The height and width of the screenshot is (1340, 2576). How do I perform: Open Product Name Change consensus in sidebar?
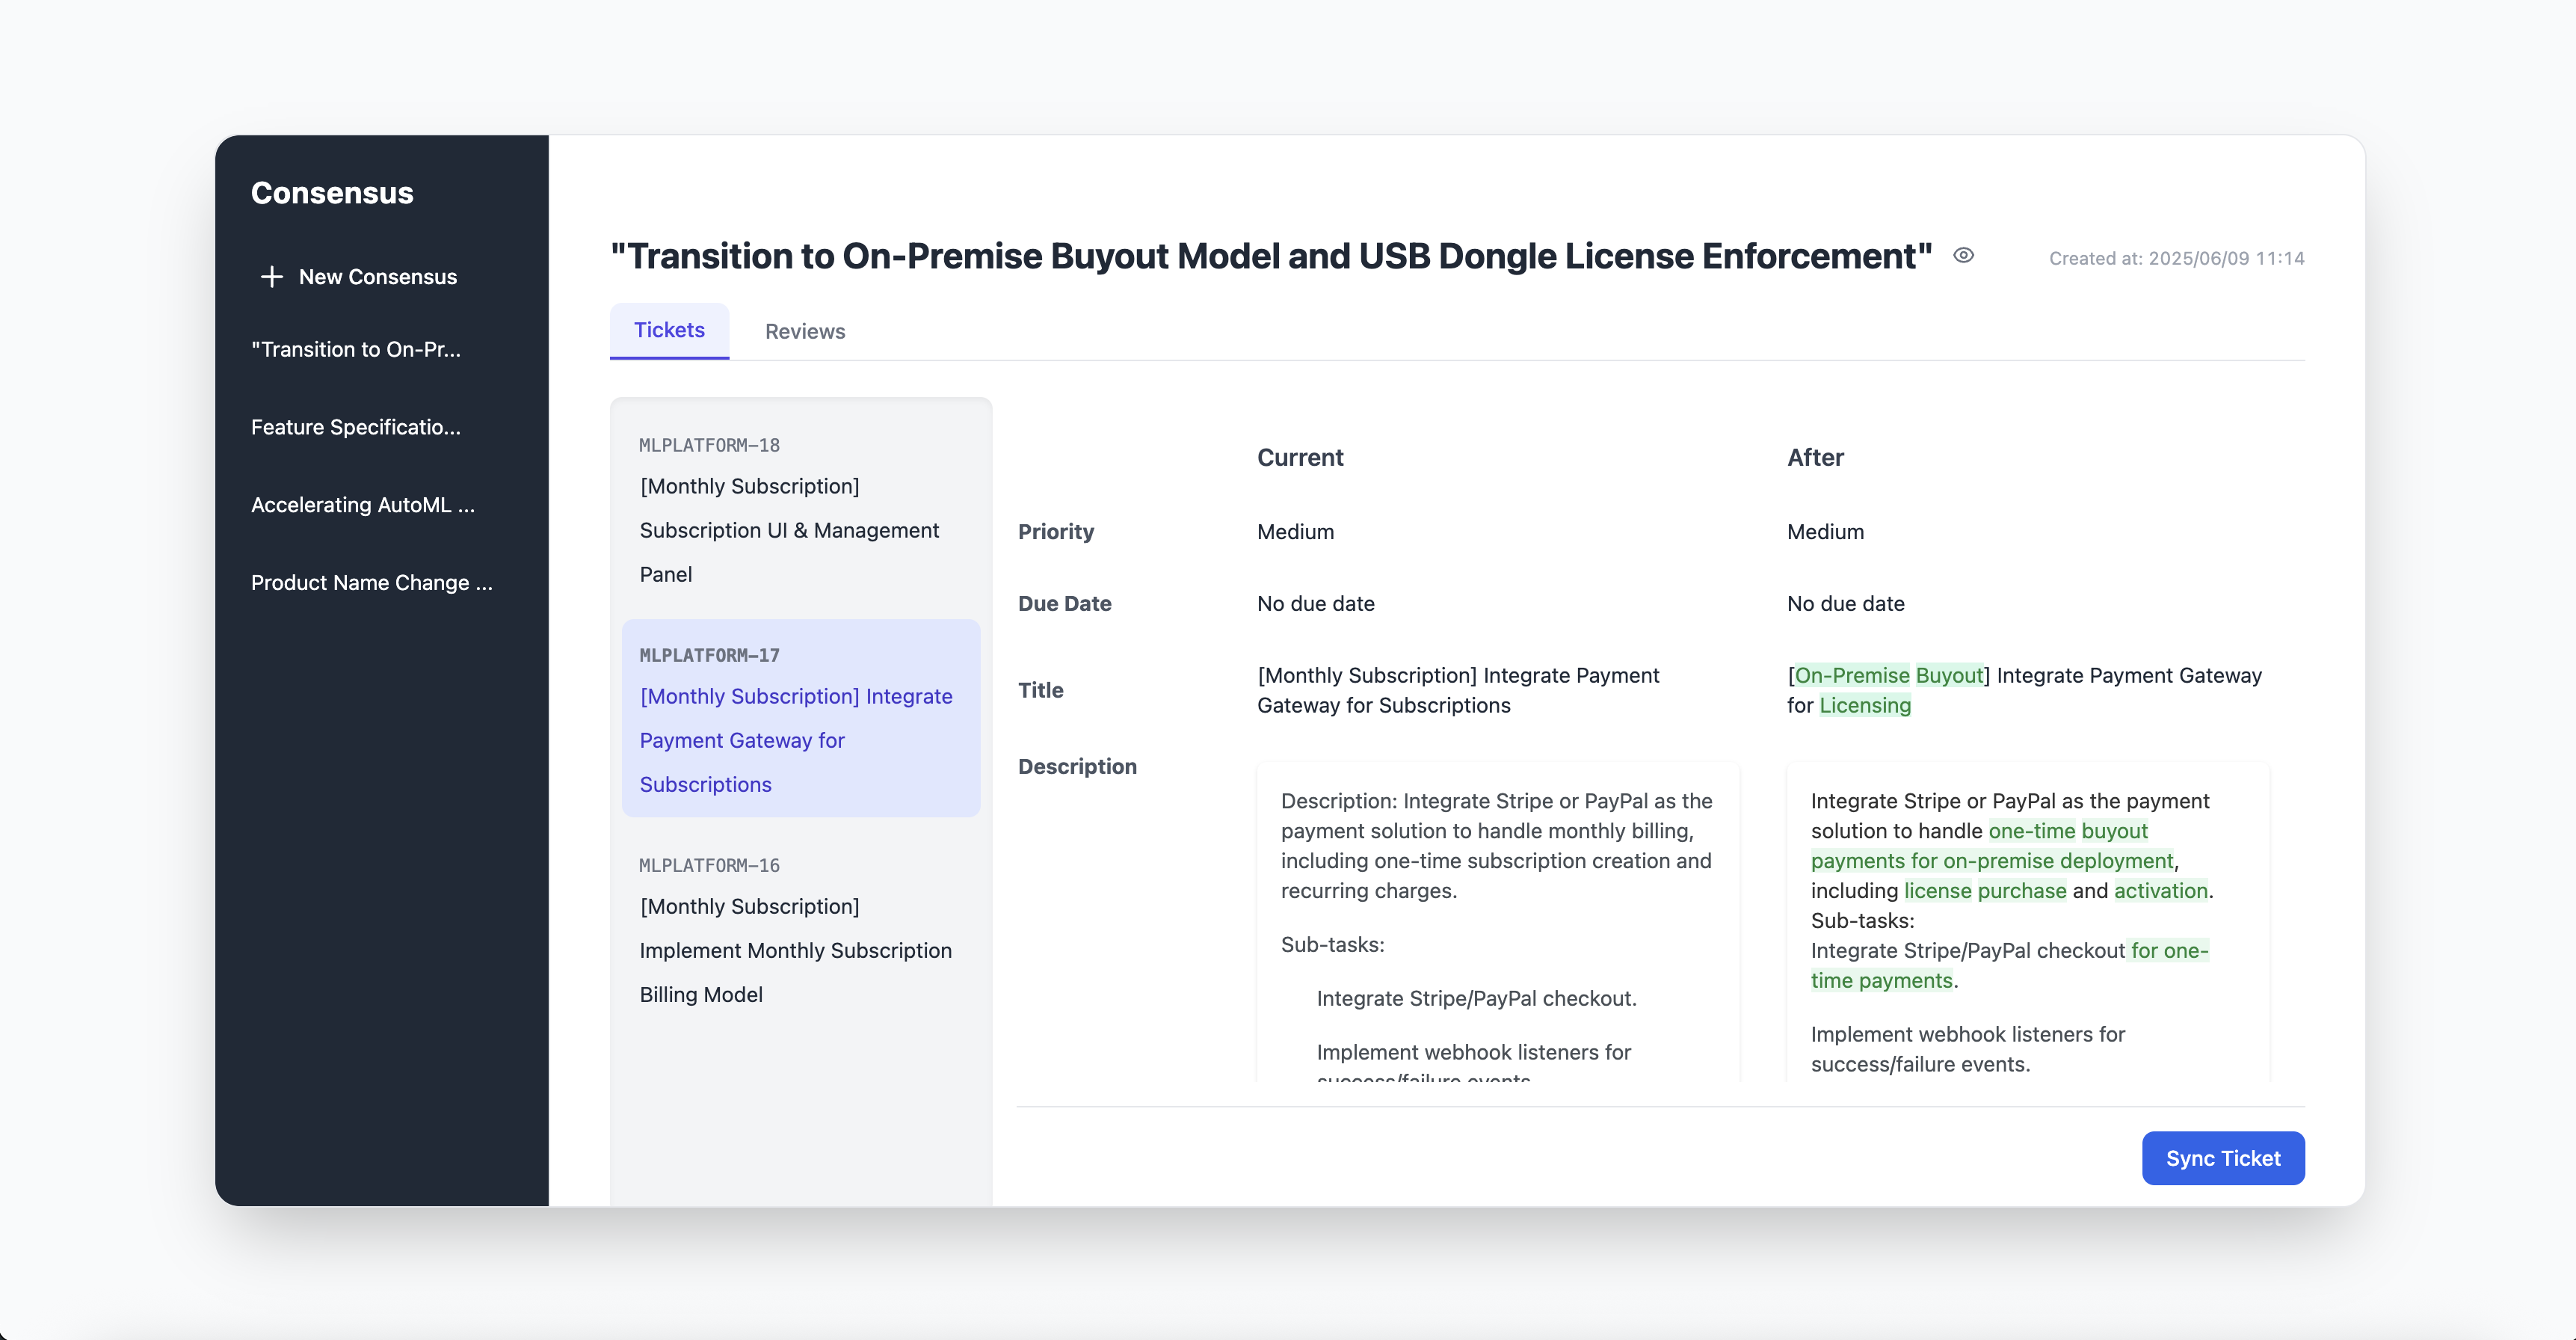(x=371, y=583)
